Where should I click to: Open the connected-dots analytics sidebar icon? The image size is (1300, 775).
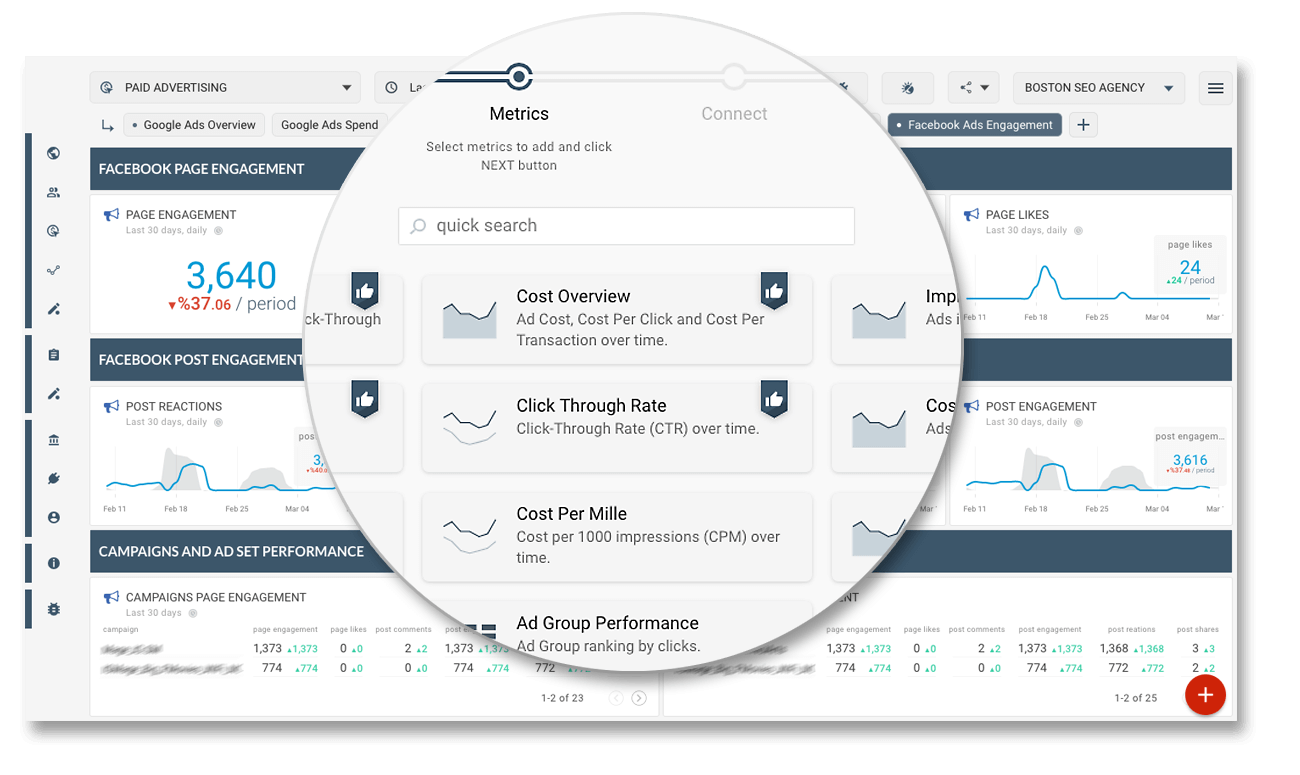tap(54, 270)
